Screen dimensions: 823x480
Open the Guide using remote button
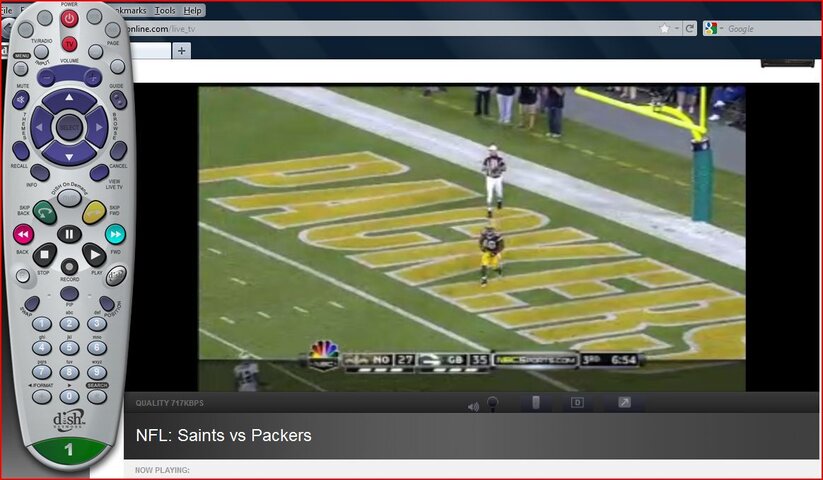(118, 99)
